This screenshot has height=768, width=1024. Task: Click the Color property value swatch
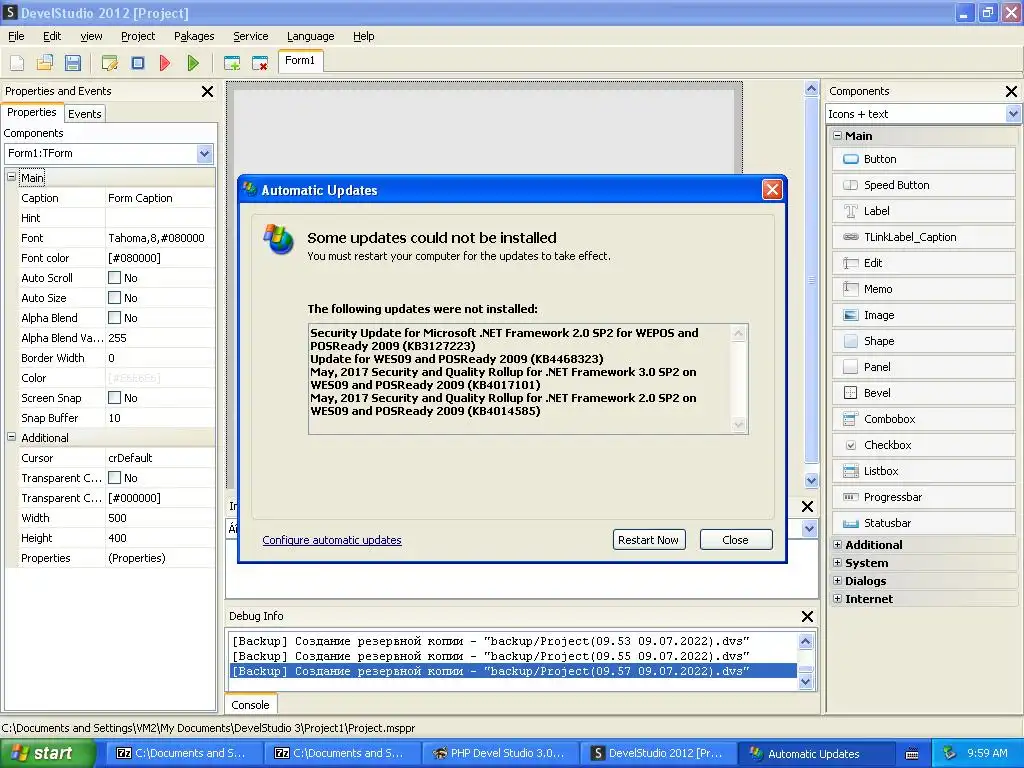(159, 378)
